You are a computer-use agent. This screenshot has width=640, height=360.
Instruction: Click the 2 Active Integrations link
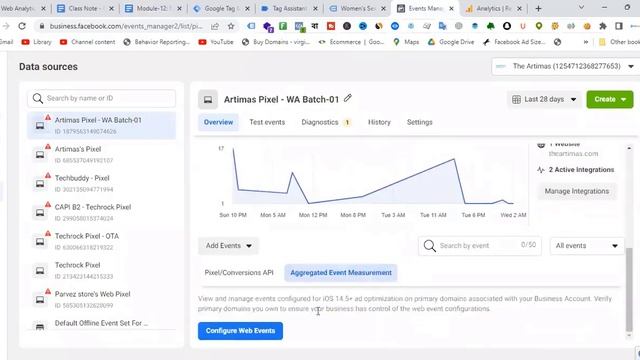[581, 170]
